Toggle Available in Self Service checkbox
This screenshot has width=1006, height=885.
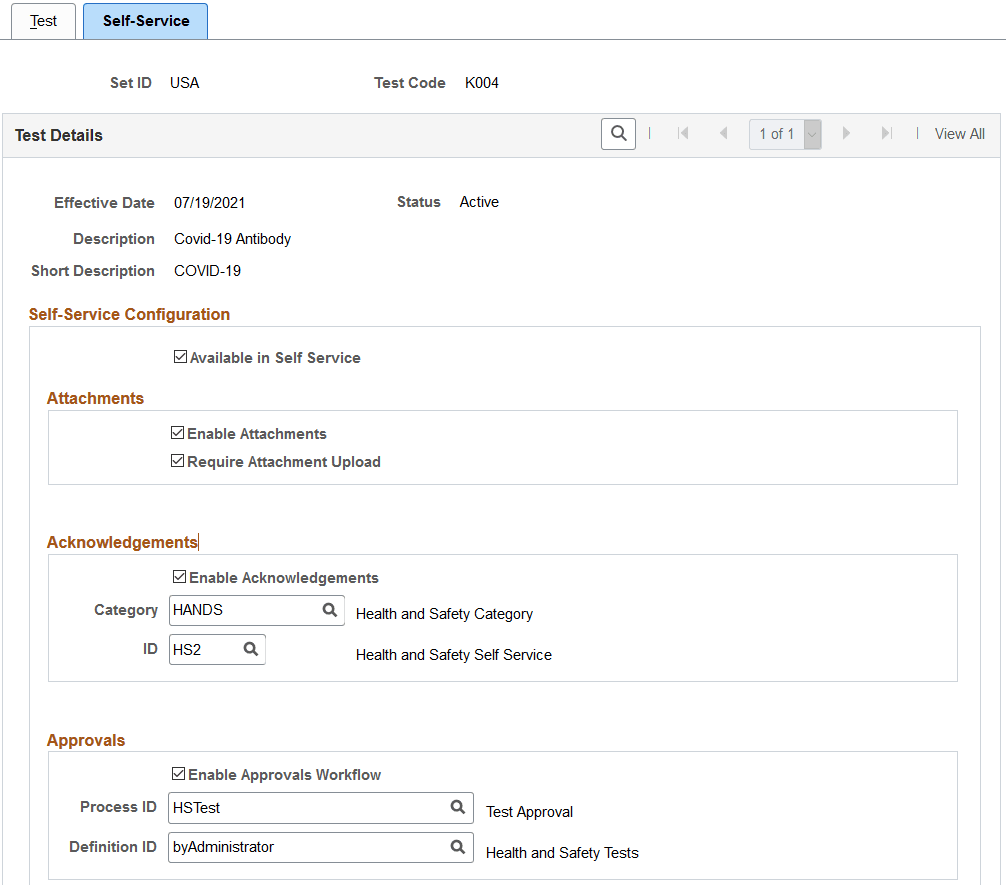tap(181, 356)
